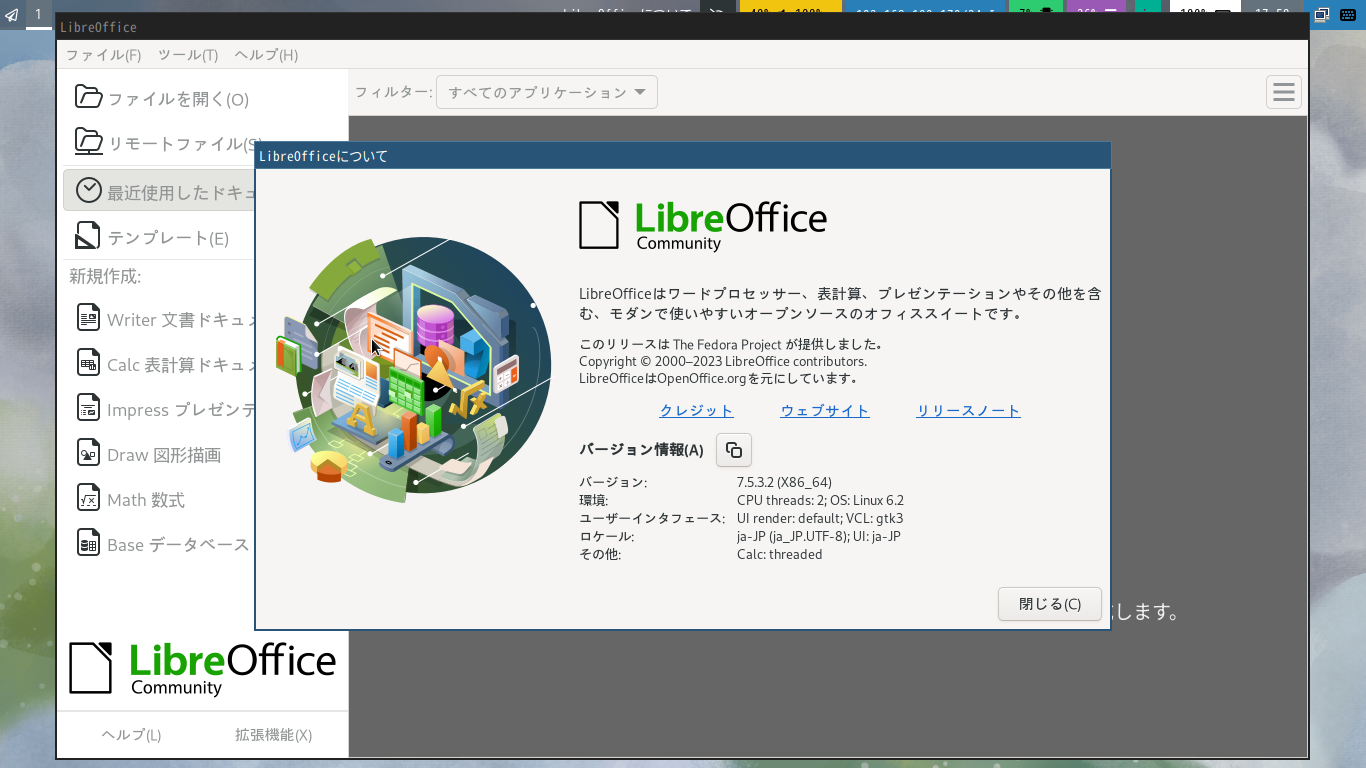Copy version information with the copy icon

[x=734, y=450]
